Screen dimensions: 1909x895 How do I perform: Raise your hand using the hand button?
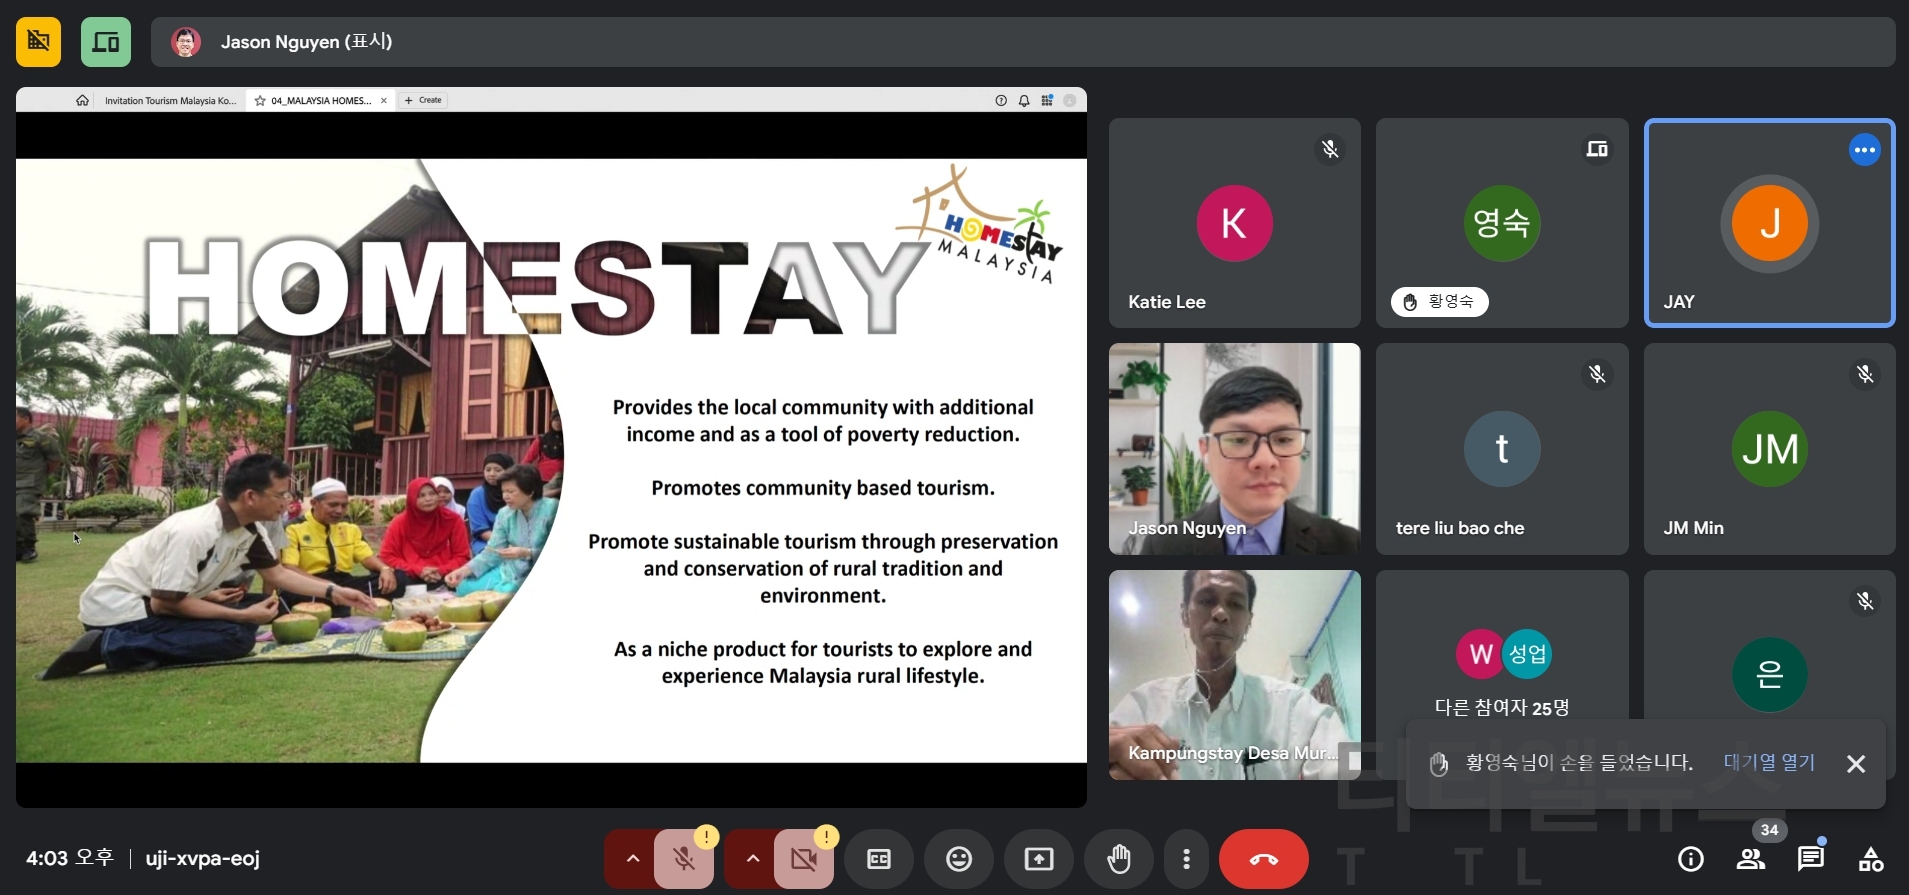click(x=1119, y=859)
